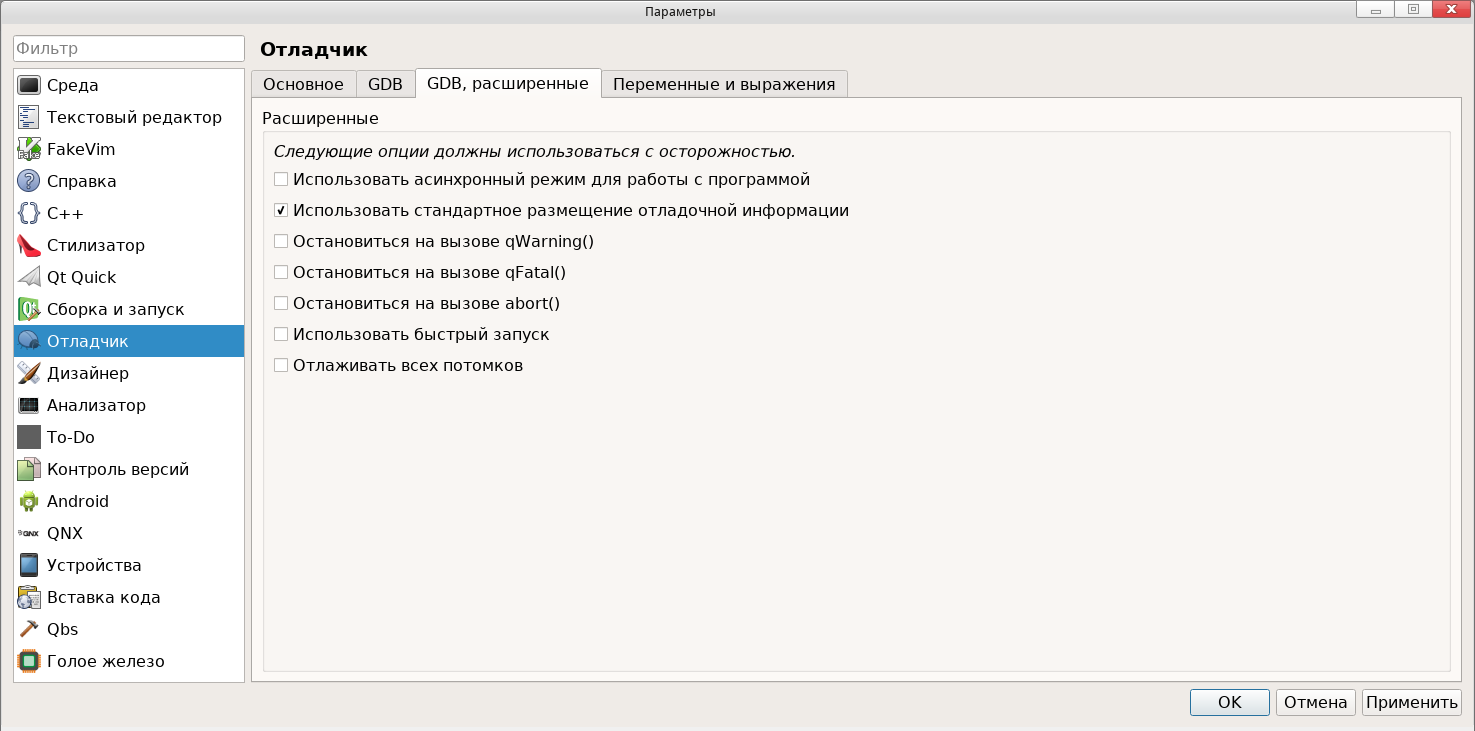Switch to the GDB tab
1475x731 pixels.
[385, 85]
